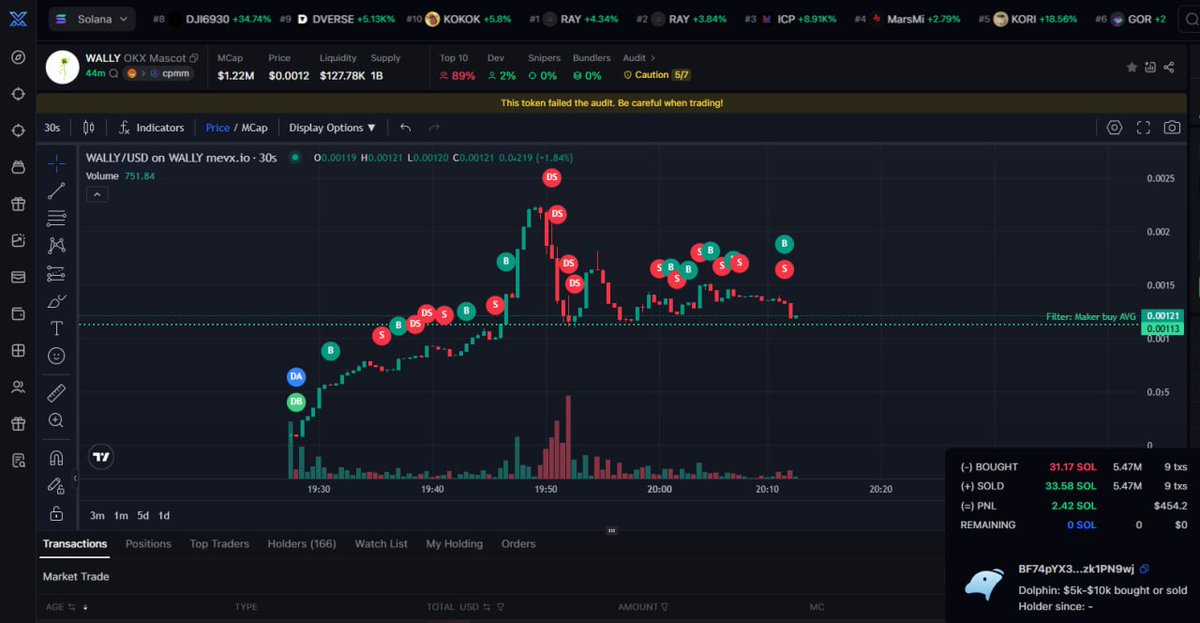Expand the Display Options dropdown

click(332, 128)
